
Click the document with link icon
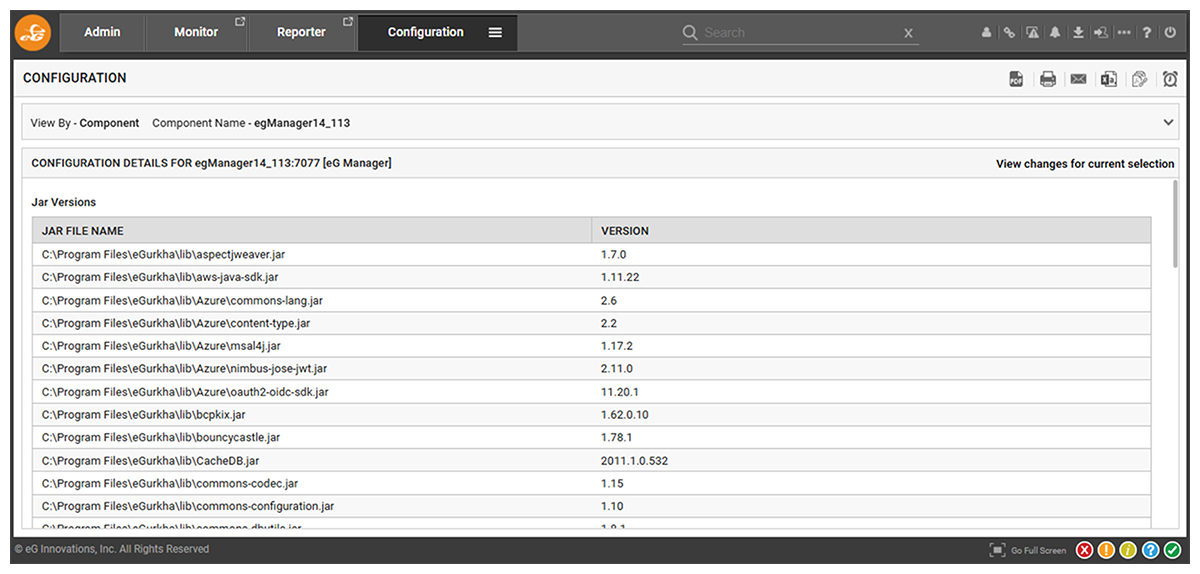[1139, 79]
